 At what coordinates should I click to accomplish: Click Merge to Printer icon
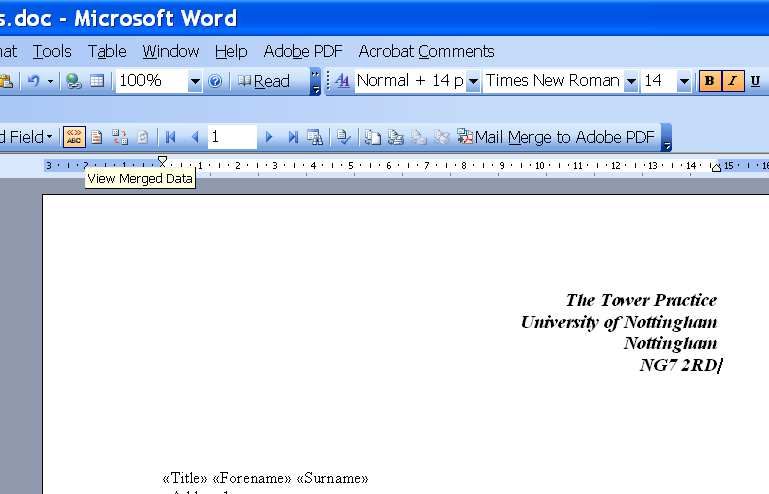[x=395, y=137]
